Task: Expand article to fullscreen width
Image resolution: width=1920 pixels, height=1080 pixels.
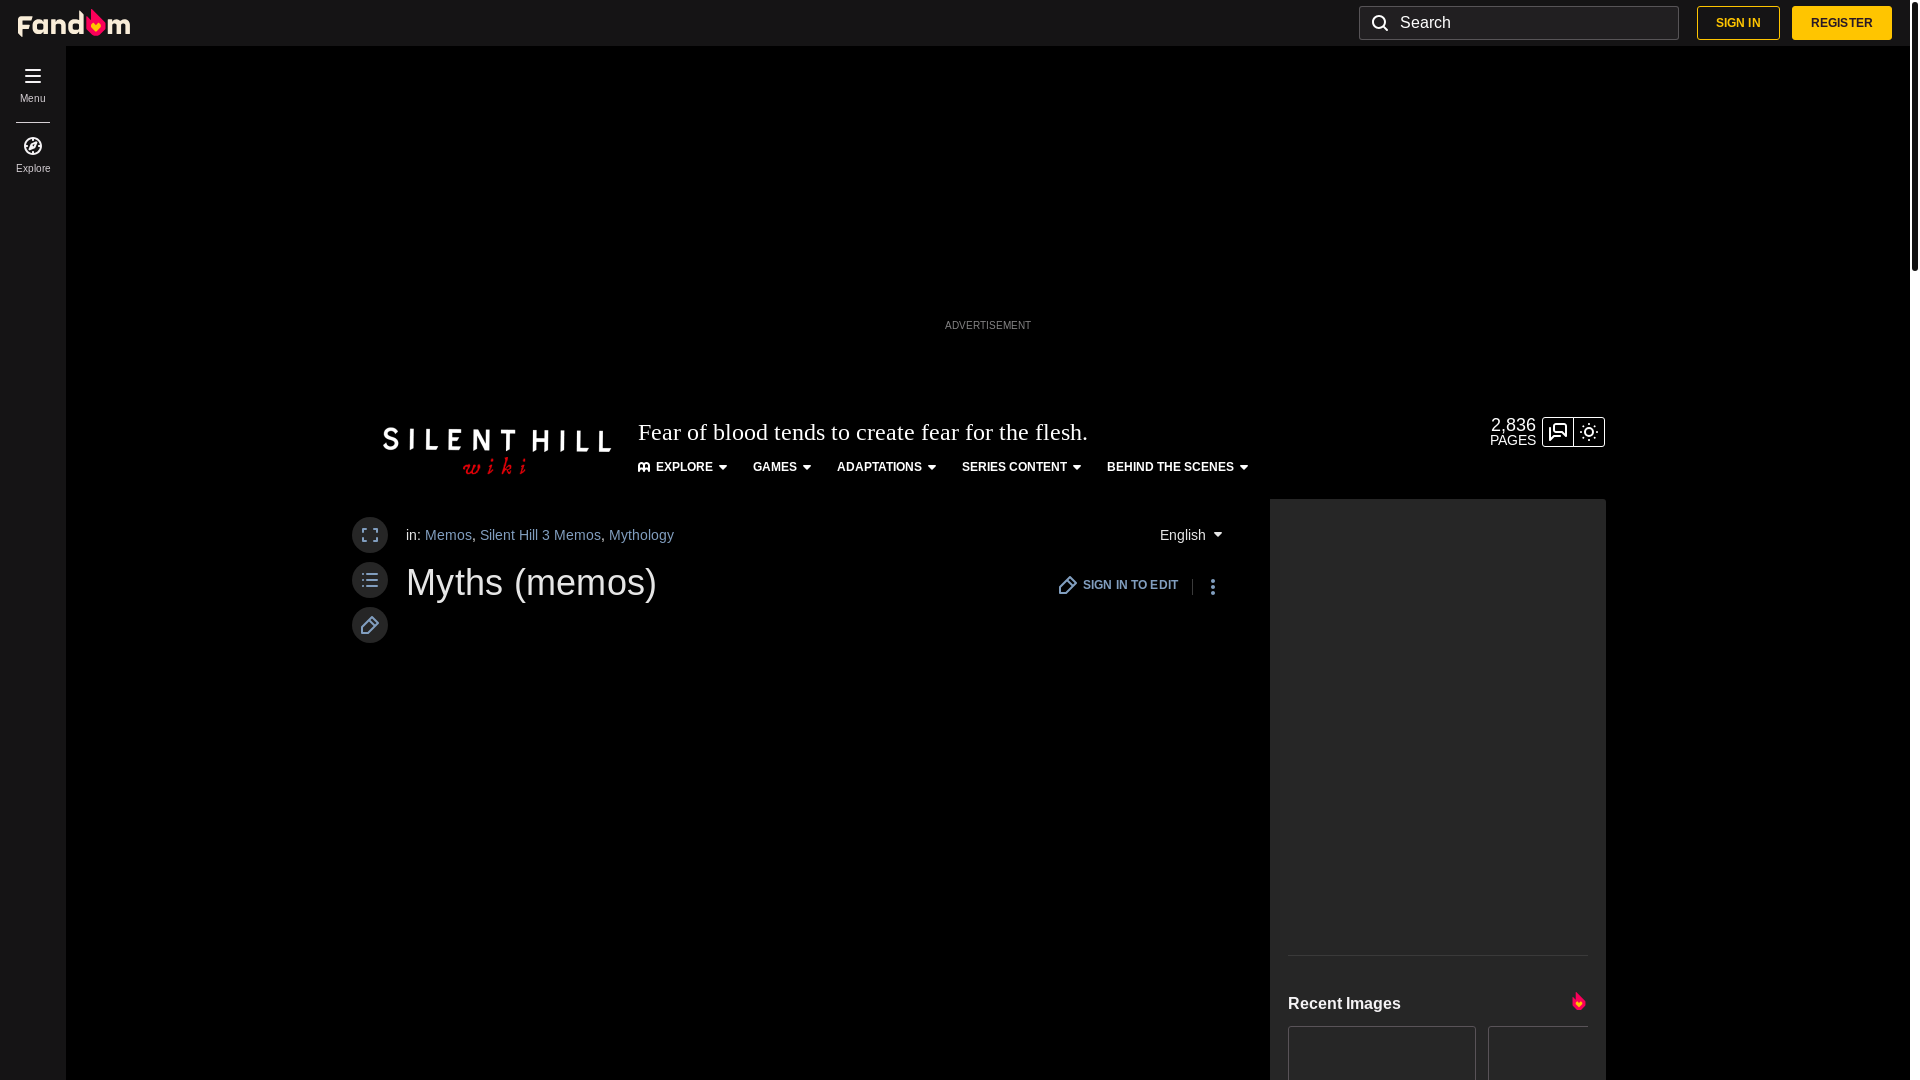Action: (370, 535)
